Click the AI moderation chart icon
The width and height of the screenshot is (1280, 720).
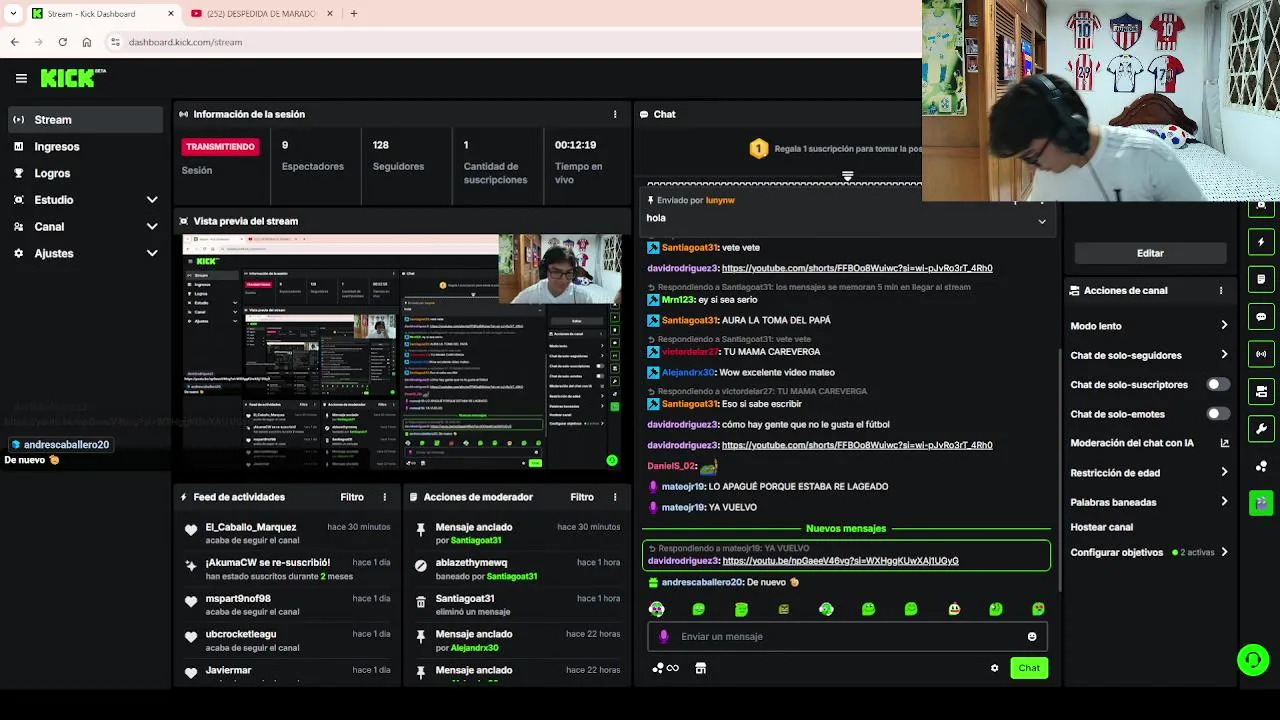click(1224, 443)
